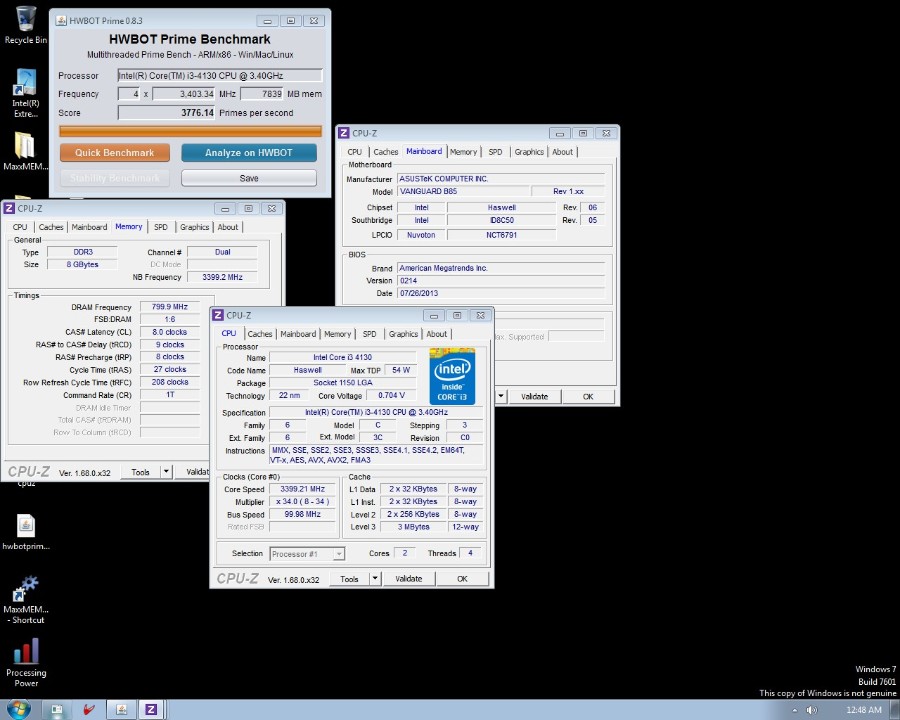Close the CPU-Z Mainboard window
The image size is (900, 720).
point(606,133)
